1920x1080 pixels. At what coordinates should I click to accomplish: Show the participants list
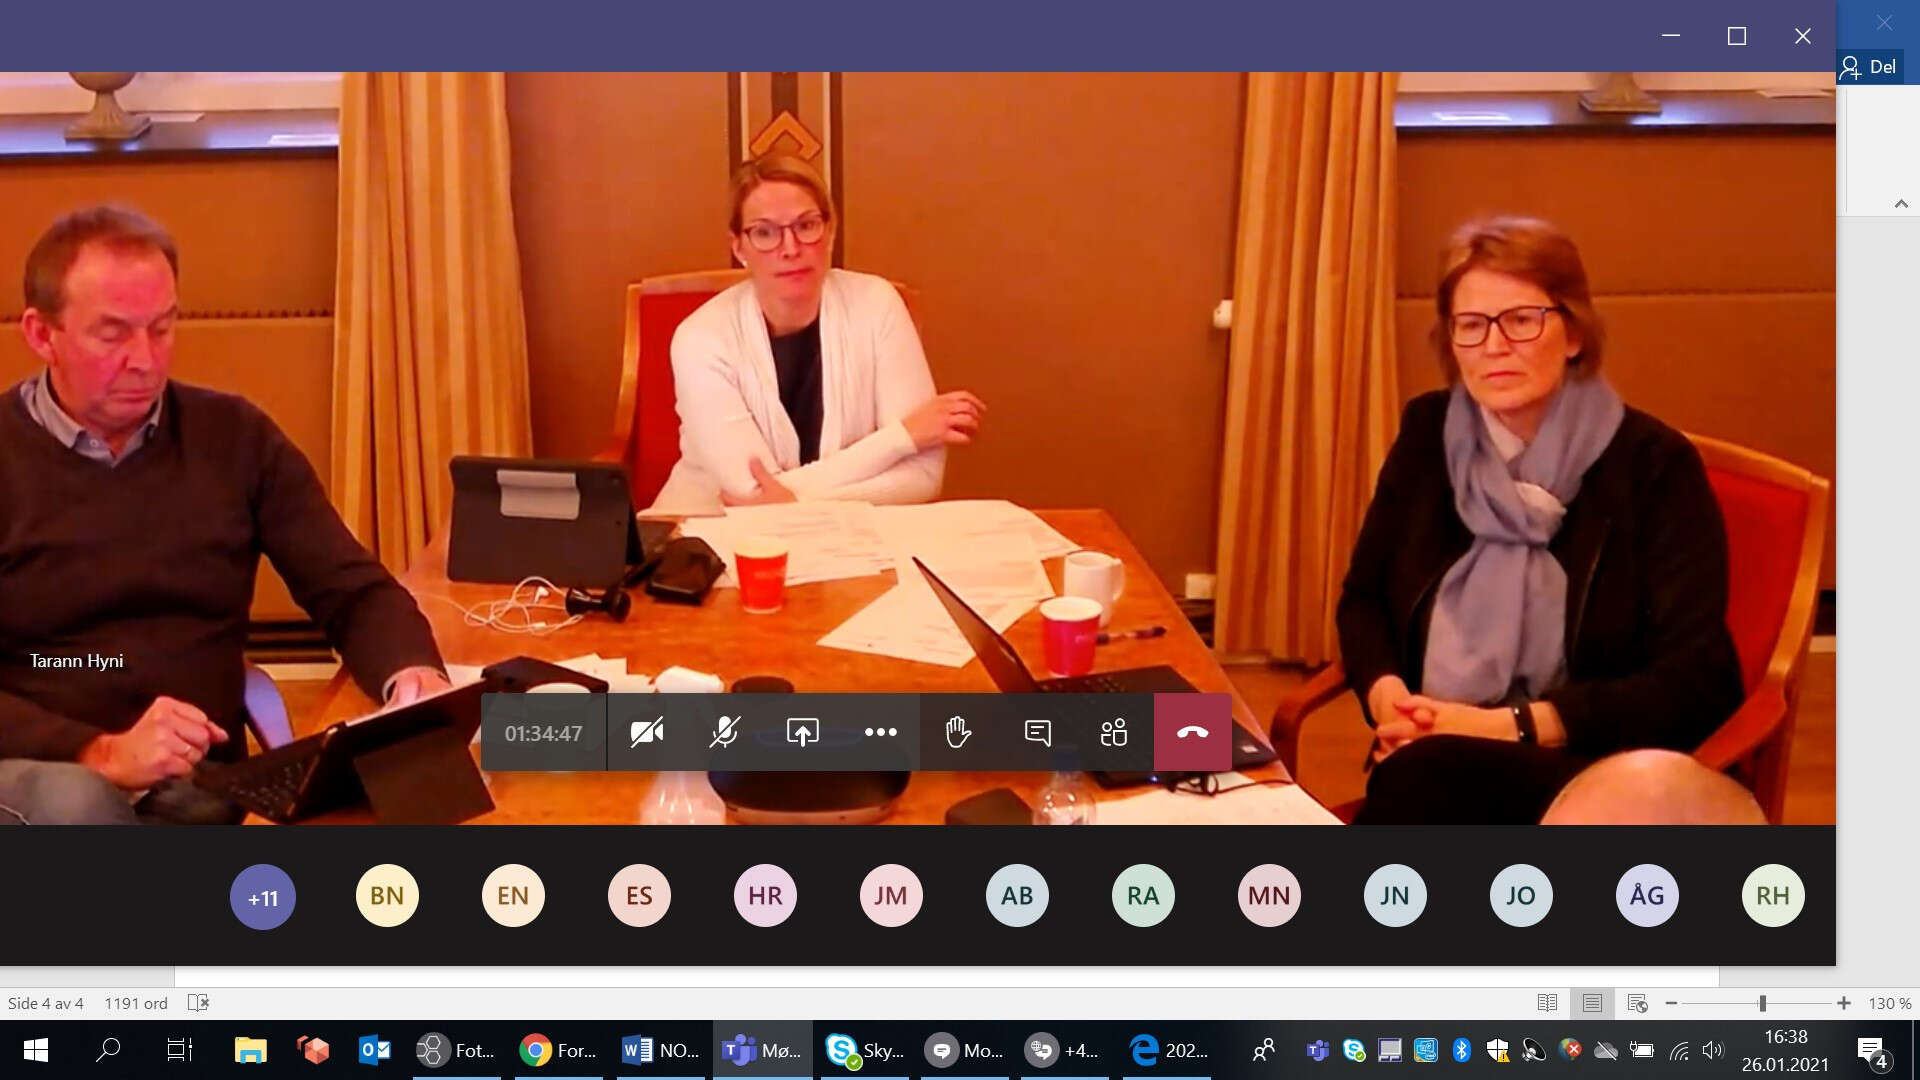(x=1114, y=733)
